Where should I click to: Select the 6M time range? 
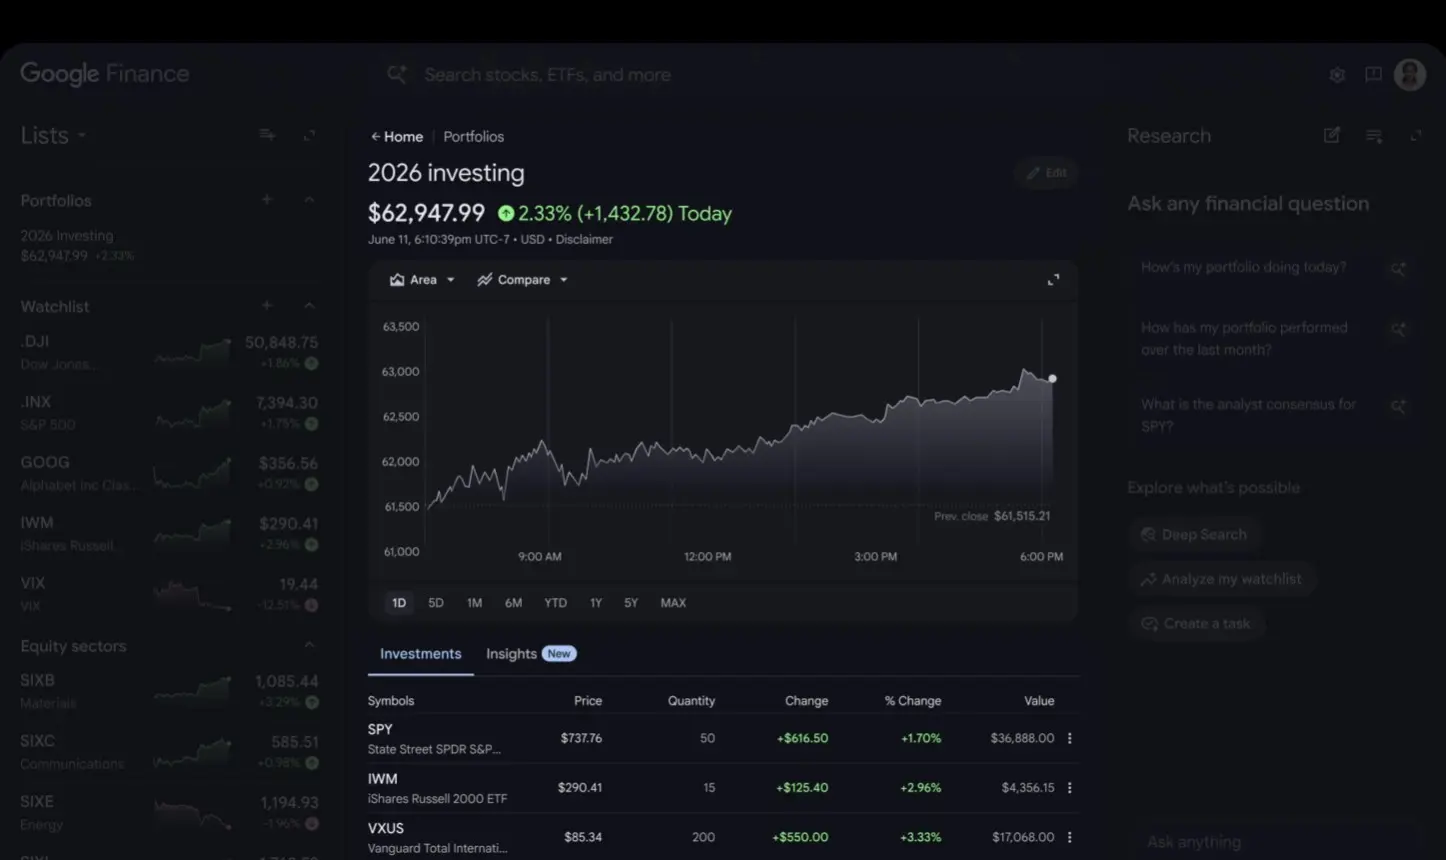513,603
